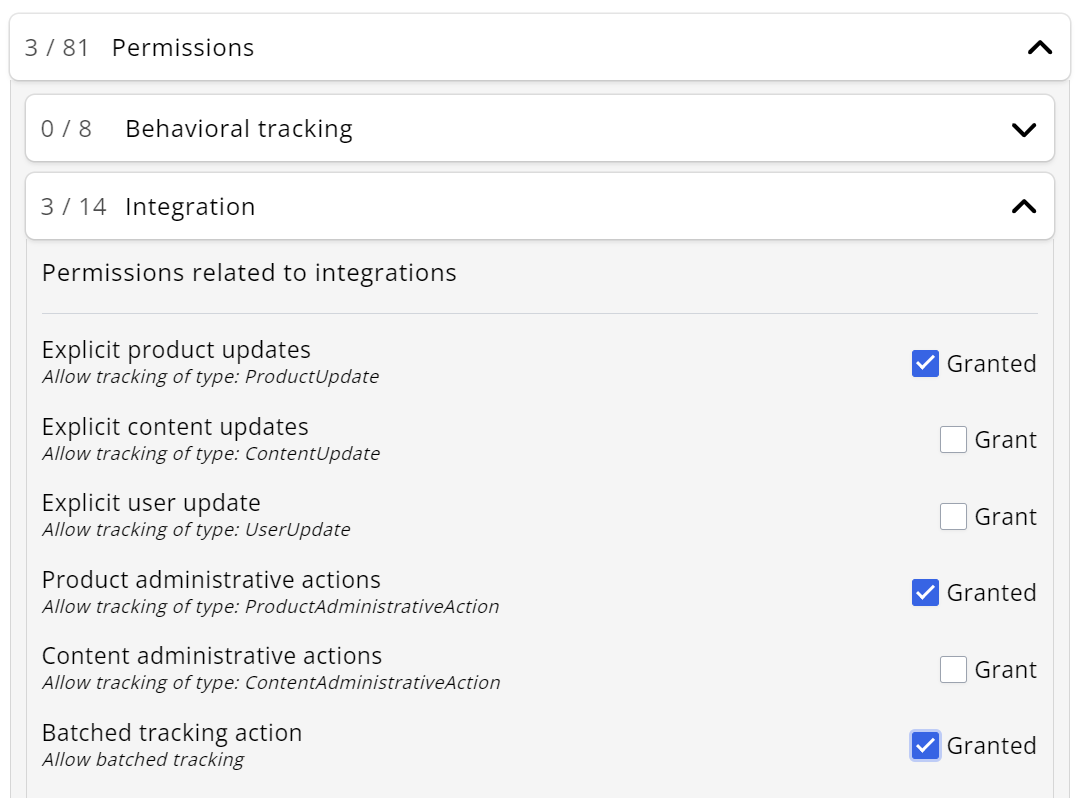
Task: Uncheck Granted for Explicit product updates
Action: pos(925,363)
